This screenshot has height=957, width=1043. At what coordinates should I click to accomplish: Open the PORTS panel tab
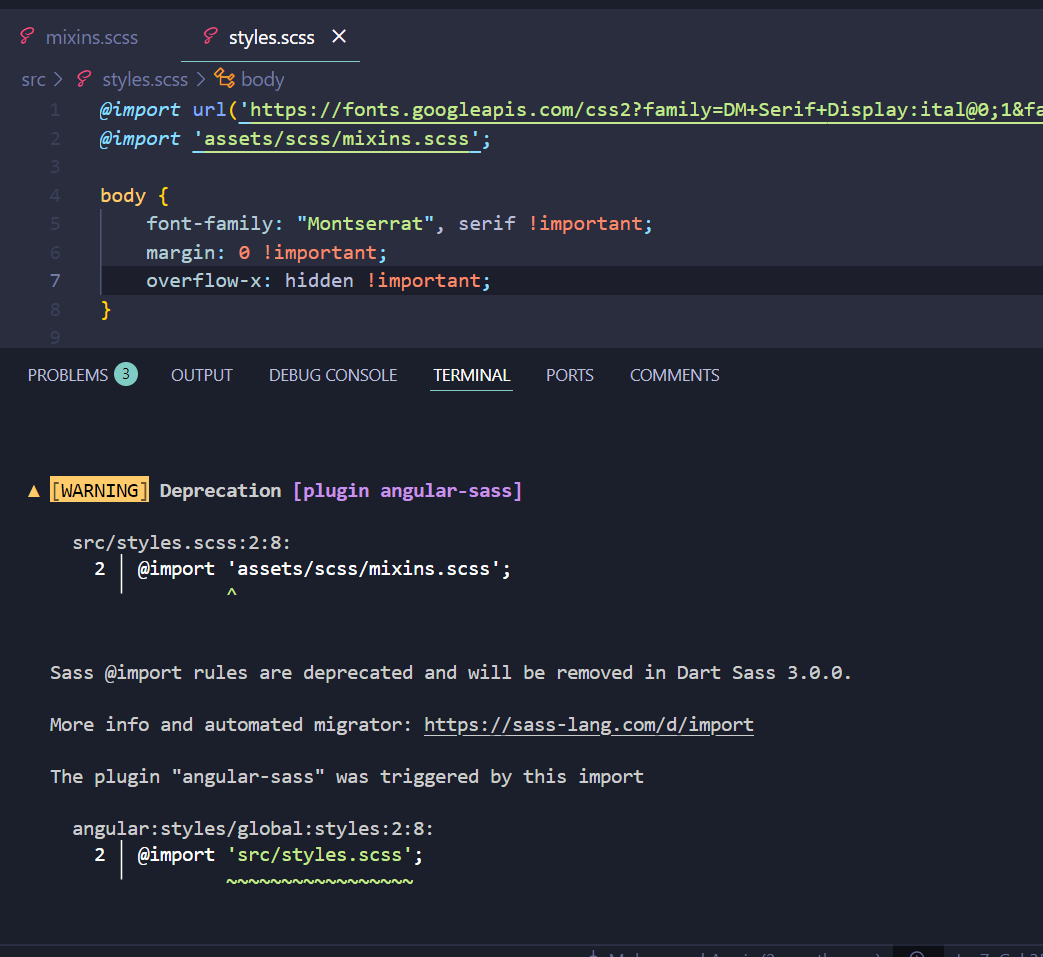tap(569, 375)
